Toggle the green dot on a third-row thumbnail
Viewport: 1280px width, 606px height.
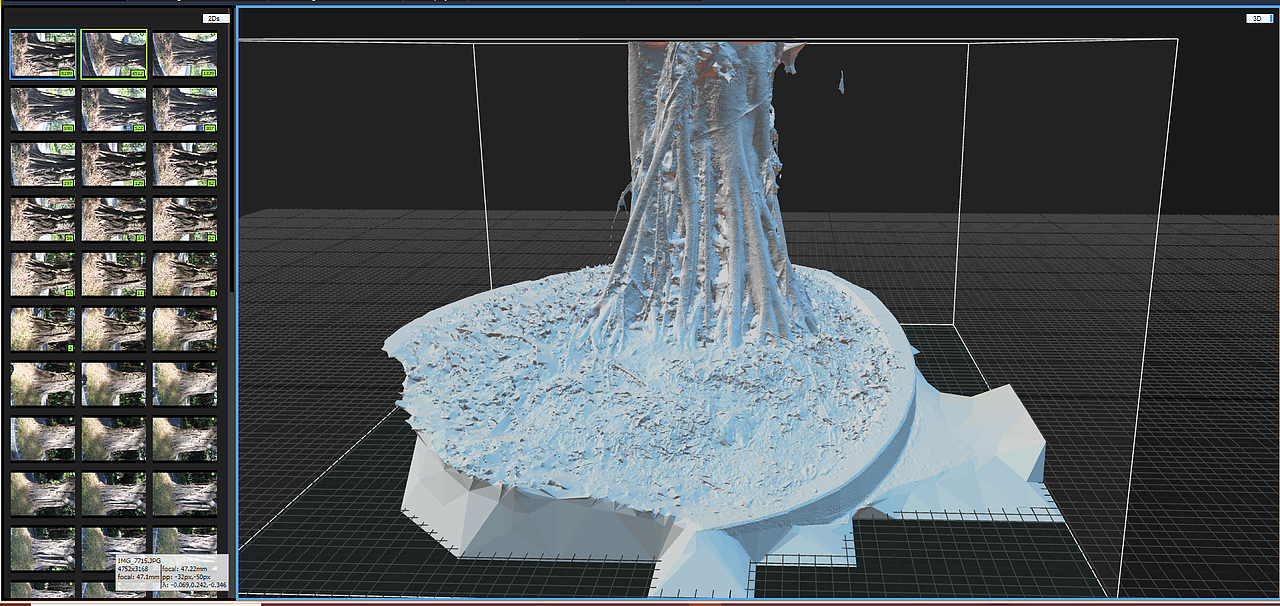70,142
